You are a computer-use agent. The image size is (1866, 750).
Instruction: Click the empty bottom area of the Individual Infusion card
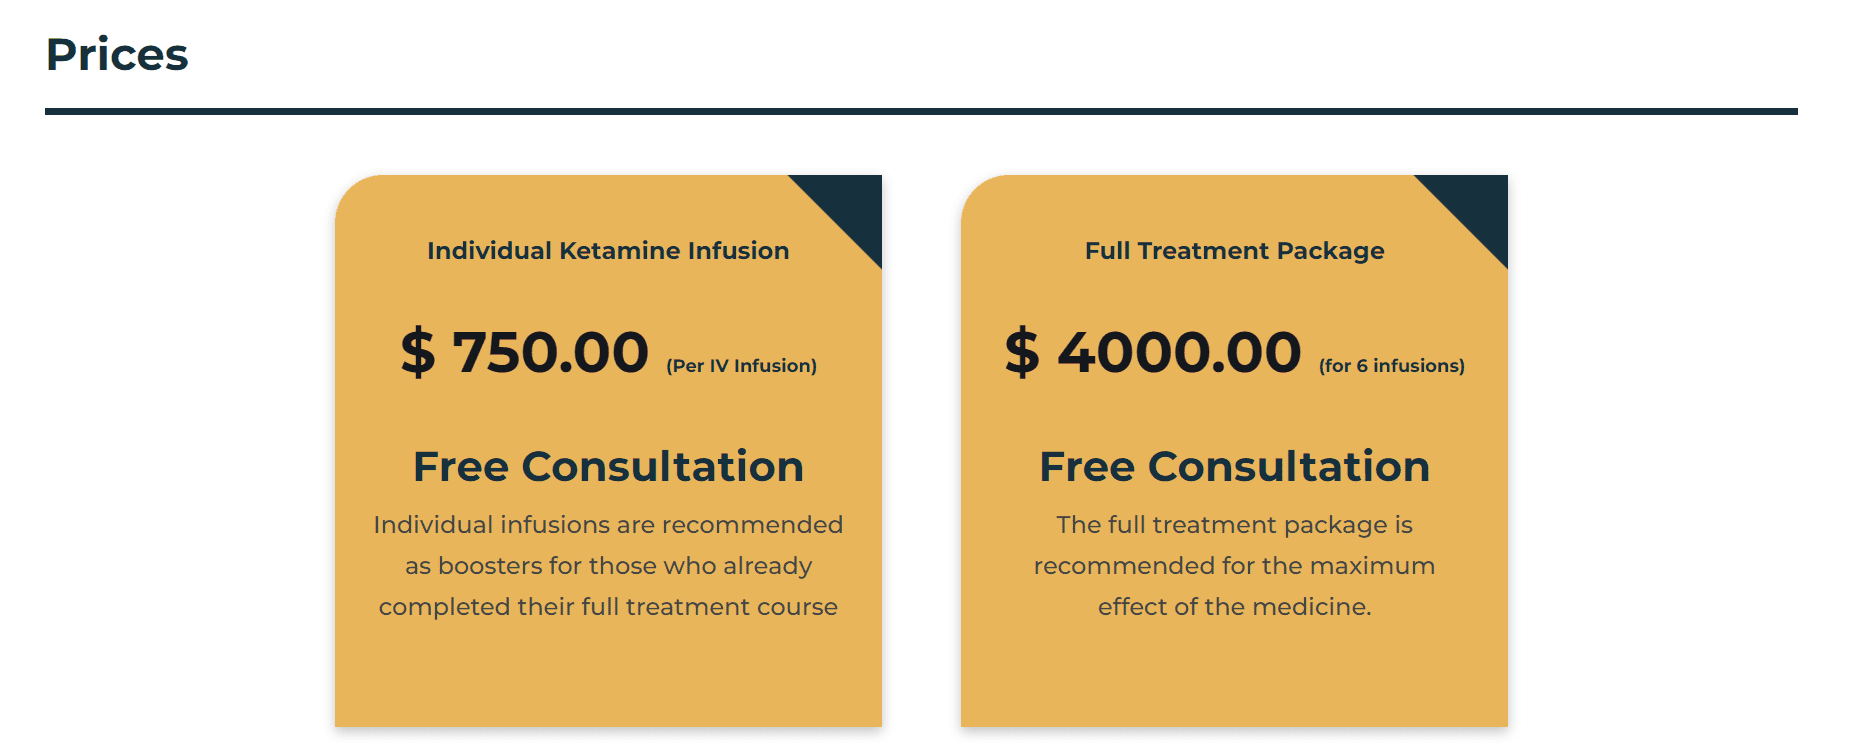coord(608,676)
